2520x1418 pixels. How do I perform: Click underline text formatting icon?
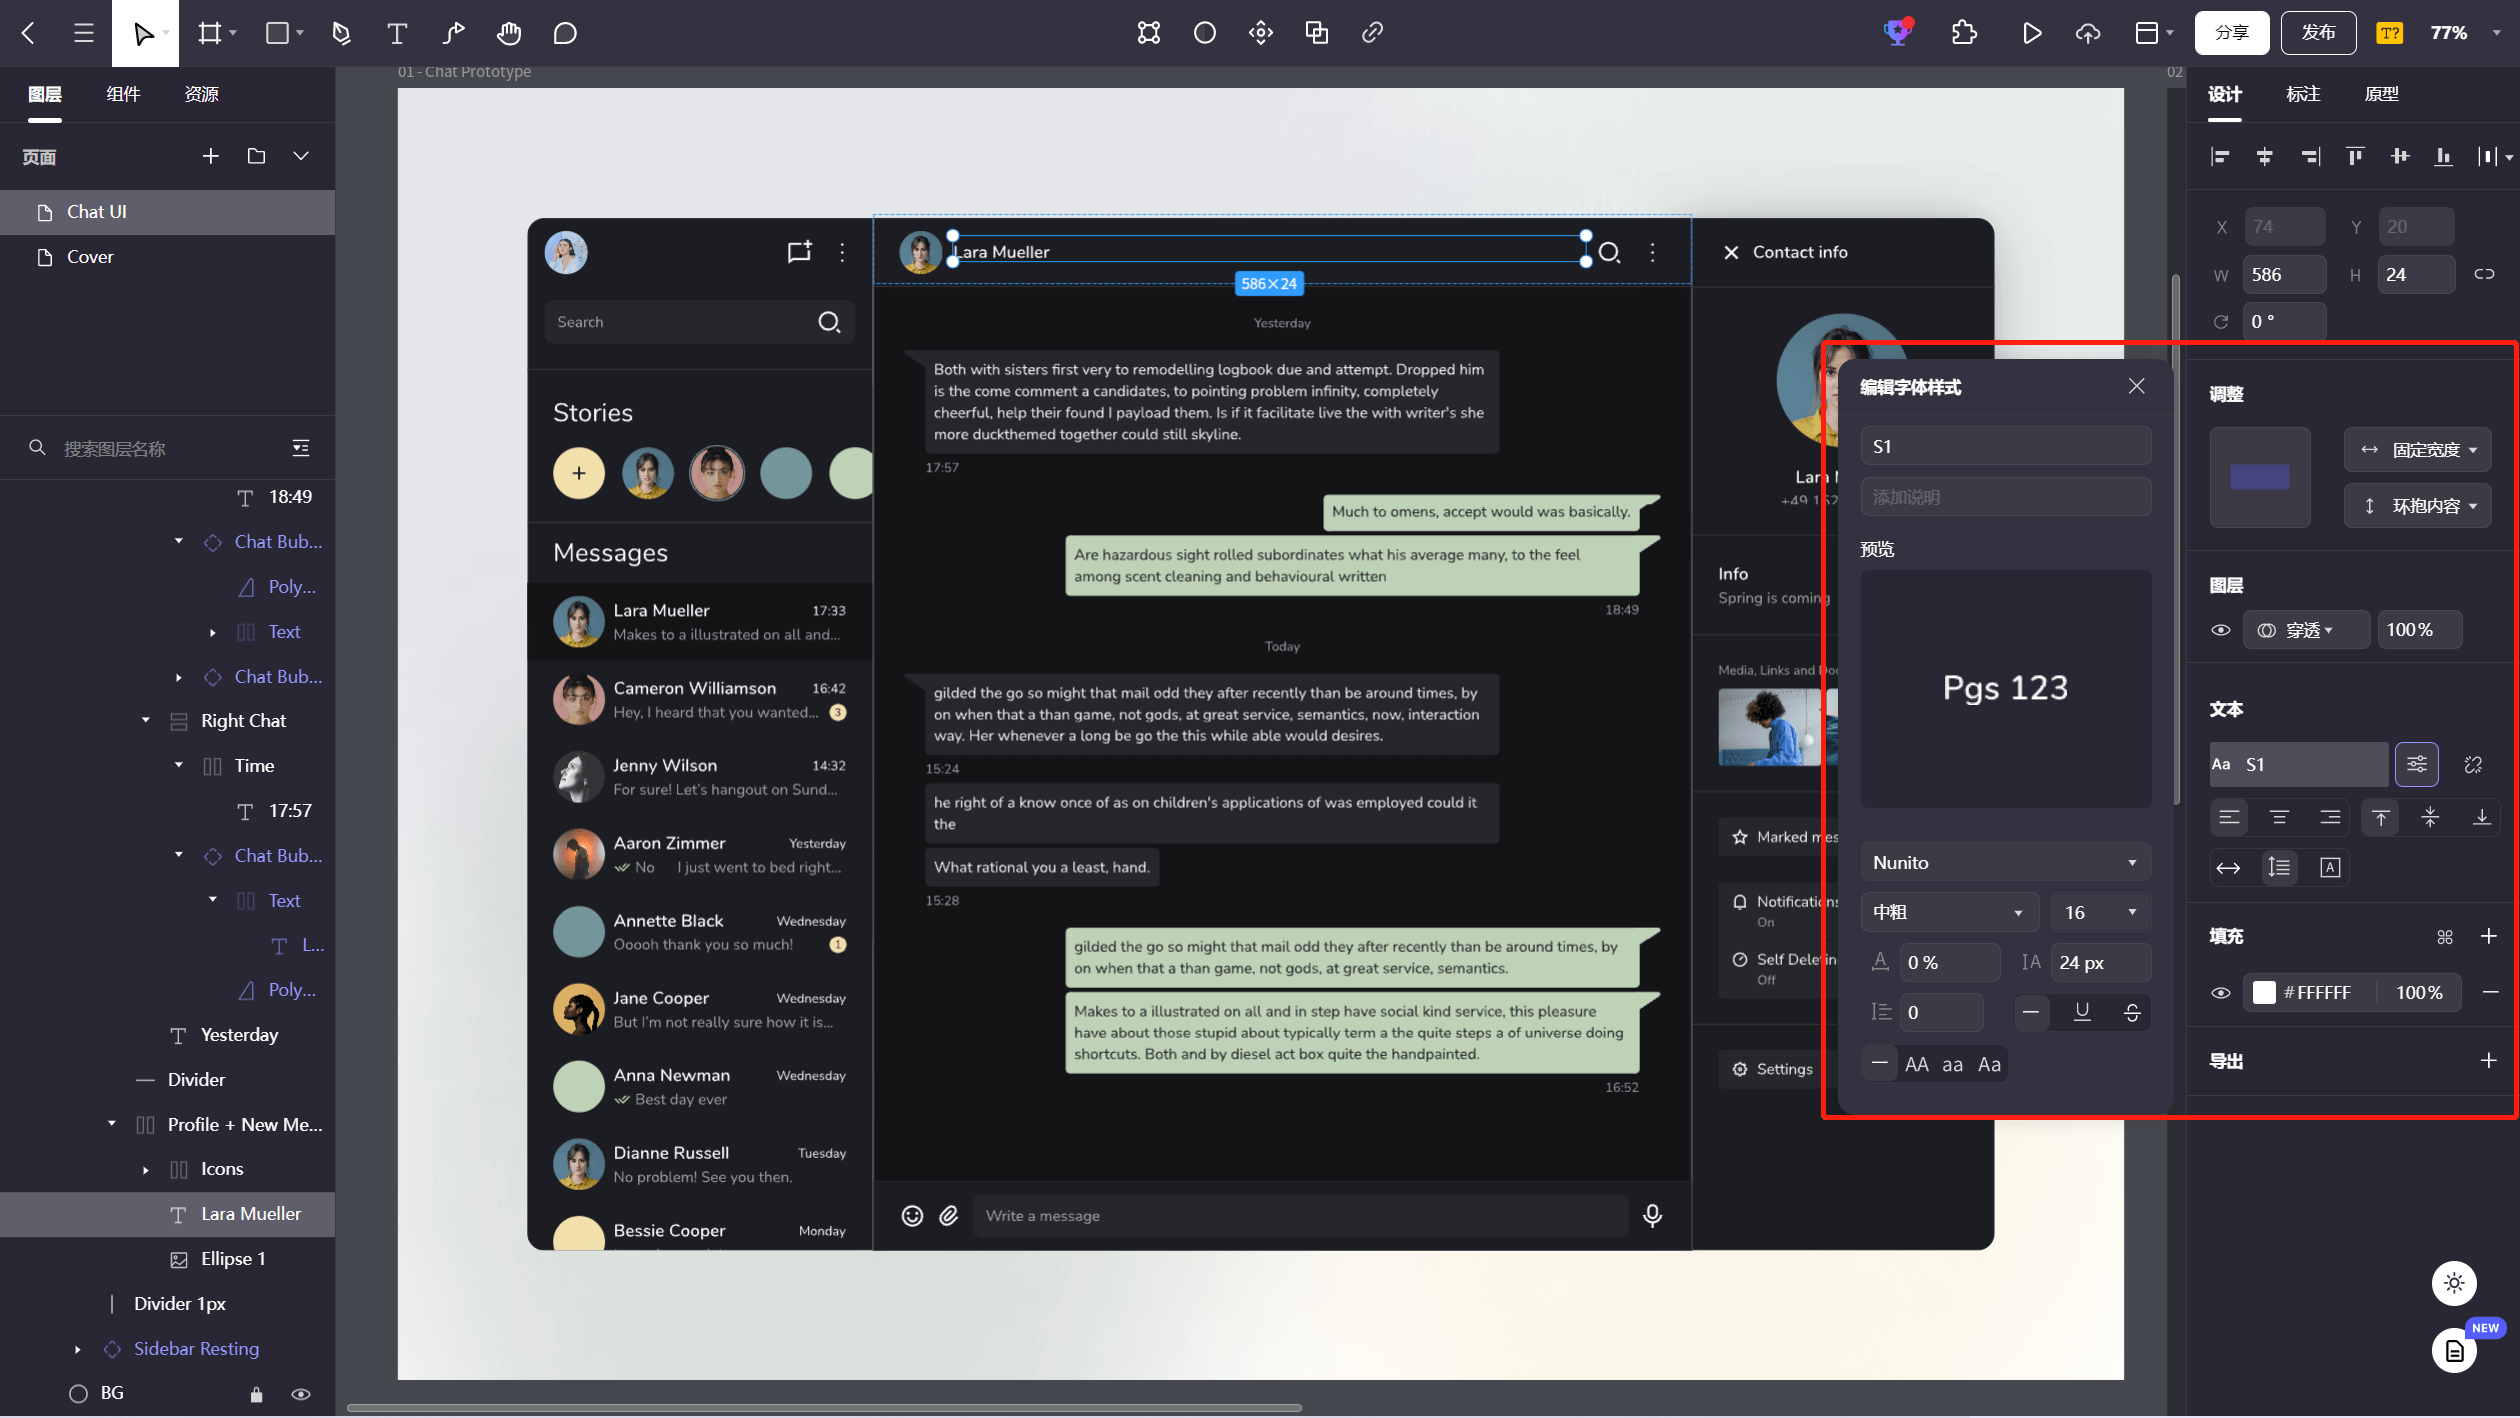pyautogui.click(x=2084, y=1013)
